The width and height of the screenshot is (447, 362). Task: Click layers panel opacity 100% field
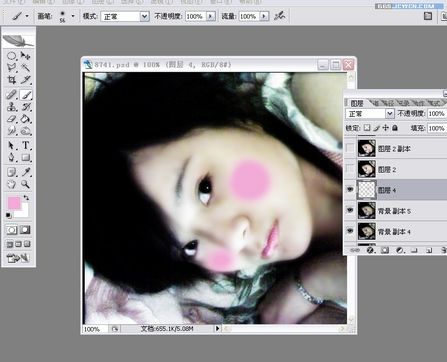437,114
